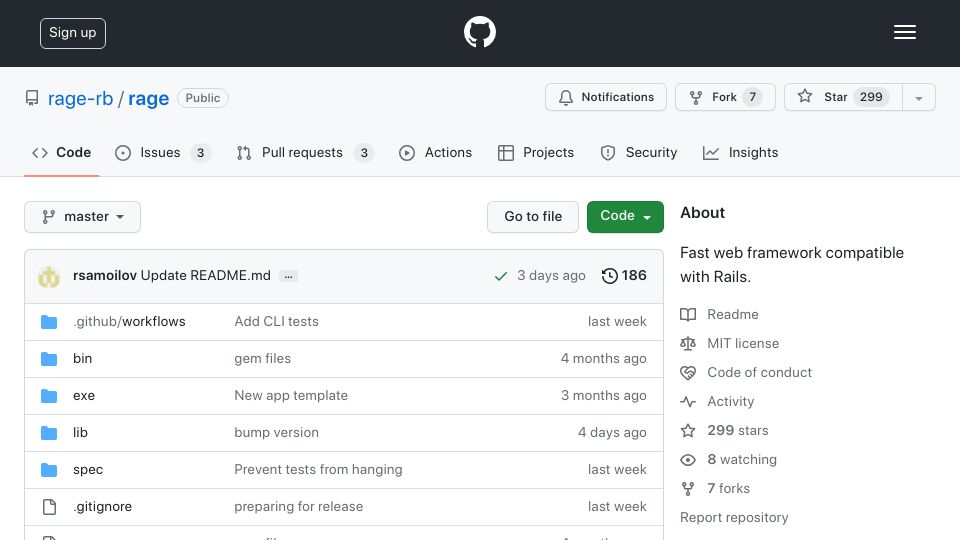
Task: Open the .github/workflows folder
Action: (129, 321)
